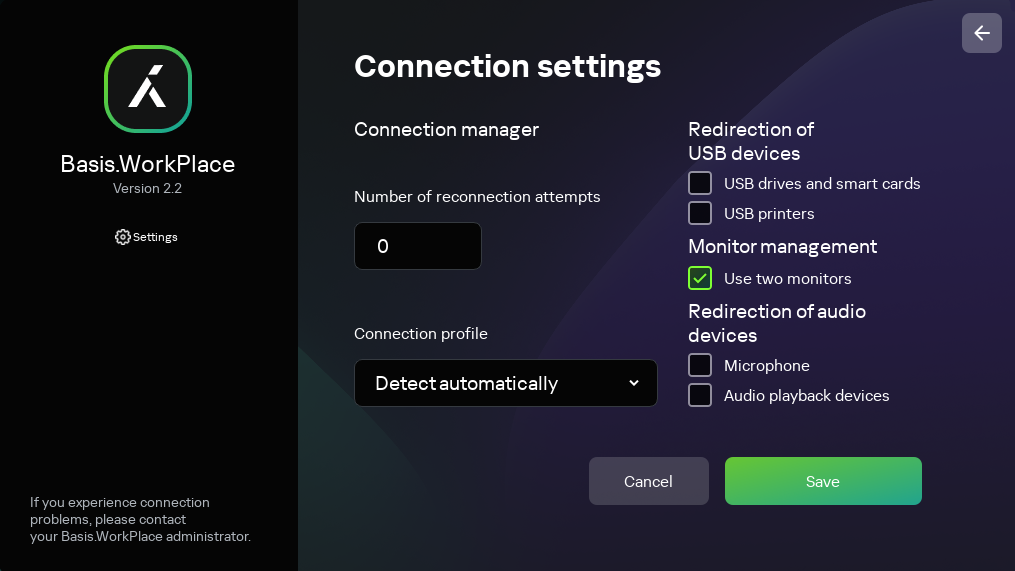The image size is (1015, 571).
Task: Click the Basis.WorkPlace logo icon
Action: (x=148, y=89)
